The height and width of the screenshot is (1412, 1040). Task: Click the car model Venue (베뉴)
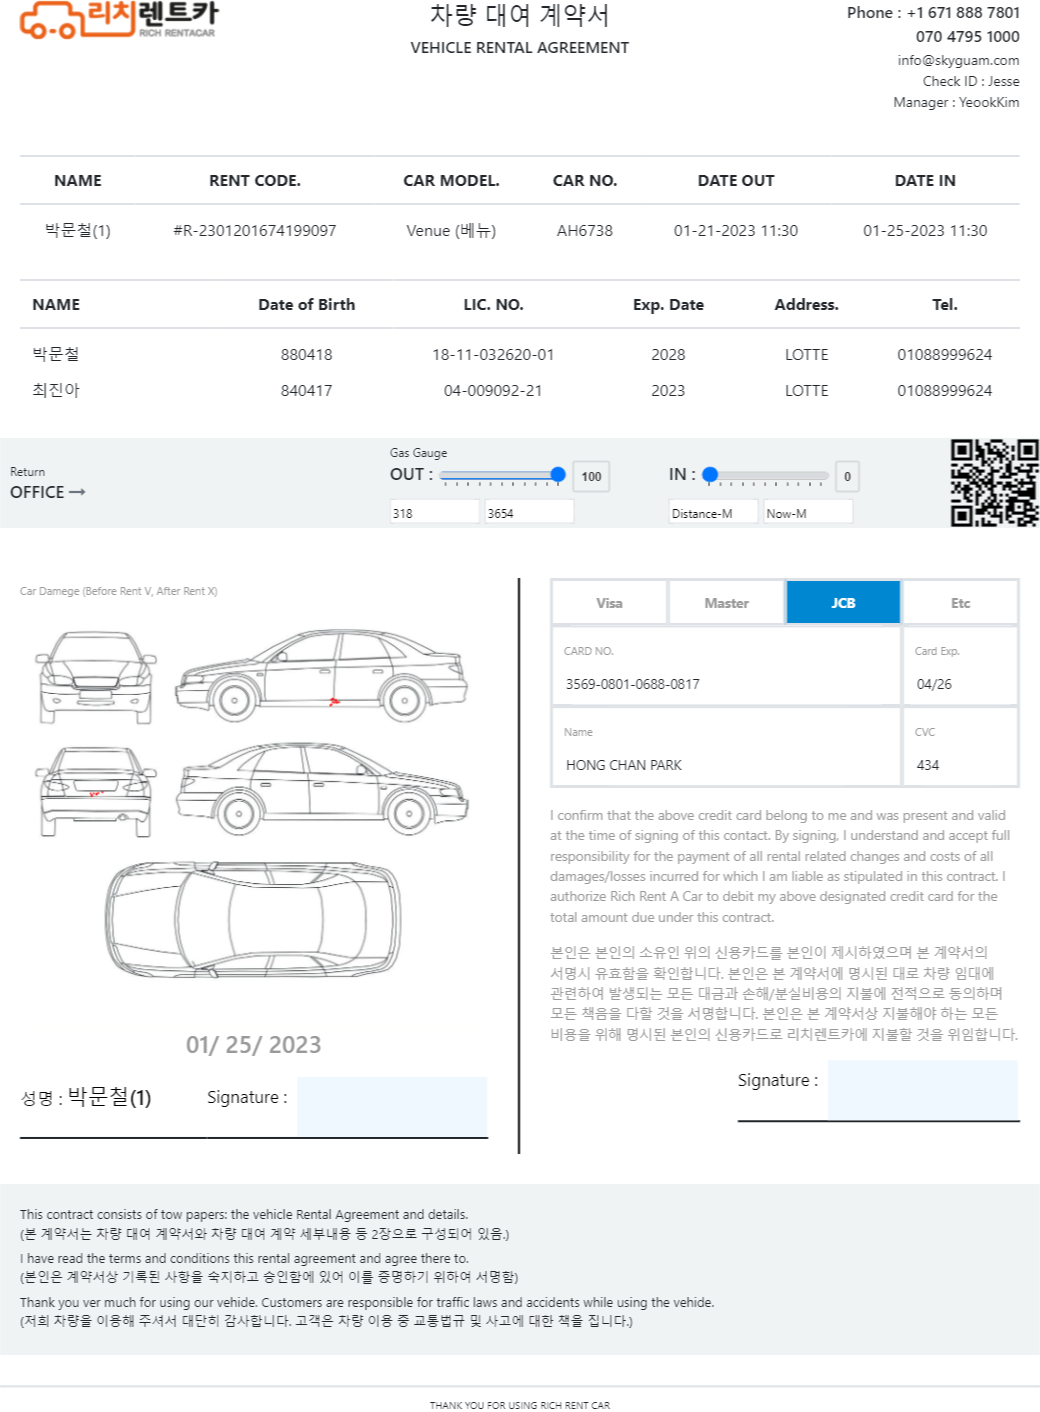[451, 230]
